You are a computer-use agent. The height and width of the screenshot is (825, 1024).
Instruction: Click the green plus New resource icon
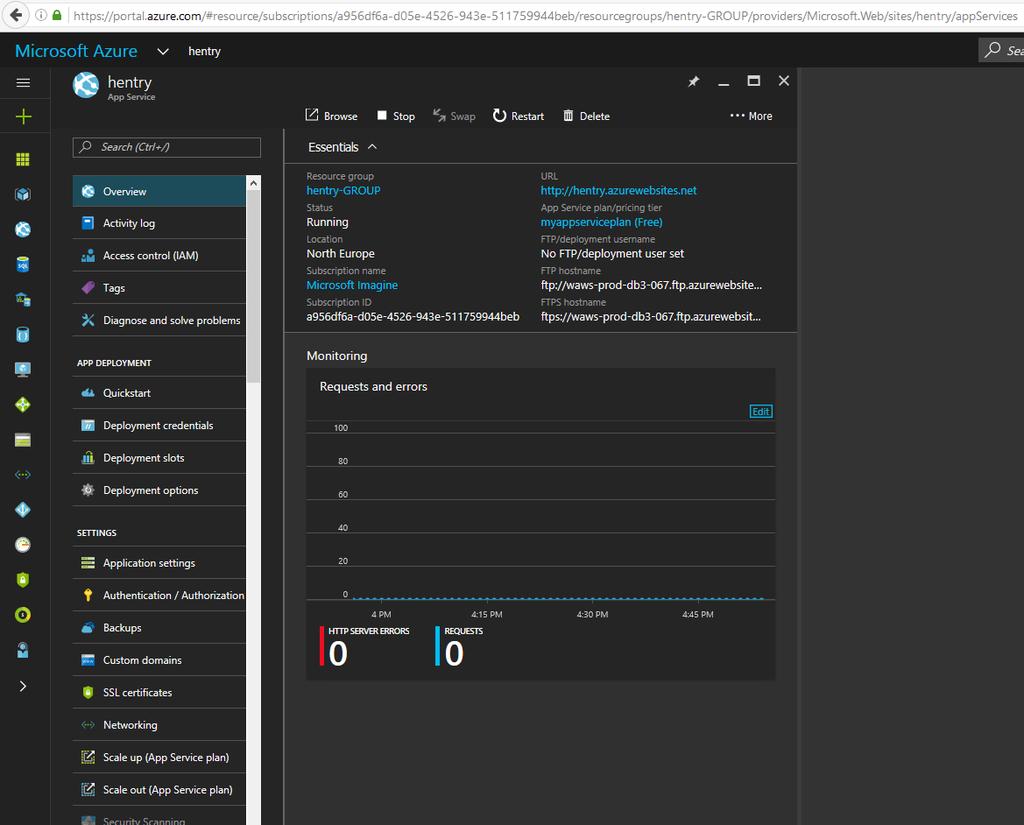pyautogui.click(x=23, y=116)
